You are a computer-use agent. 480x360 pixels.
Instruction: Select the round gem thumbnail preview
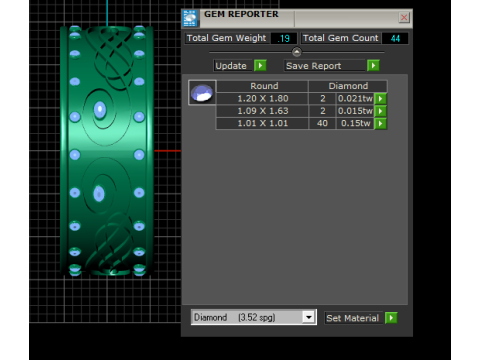pos(202,93)
